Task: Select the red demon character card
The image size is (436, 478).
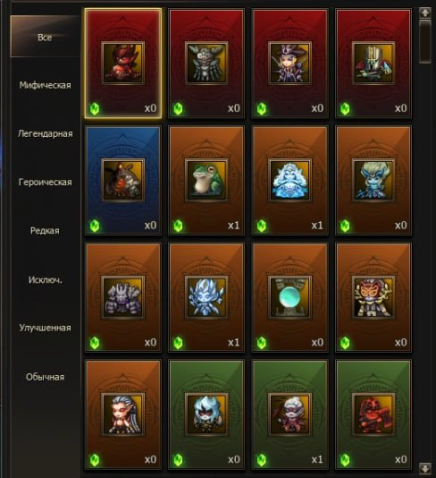Action: pos(123,63)
